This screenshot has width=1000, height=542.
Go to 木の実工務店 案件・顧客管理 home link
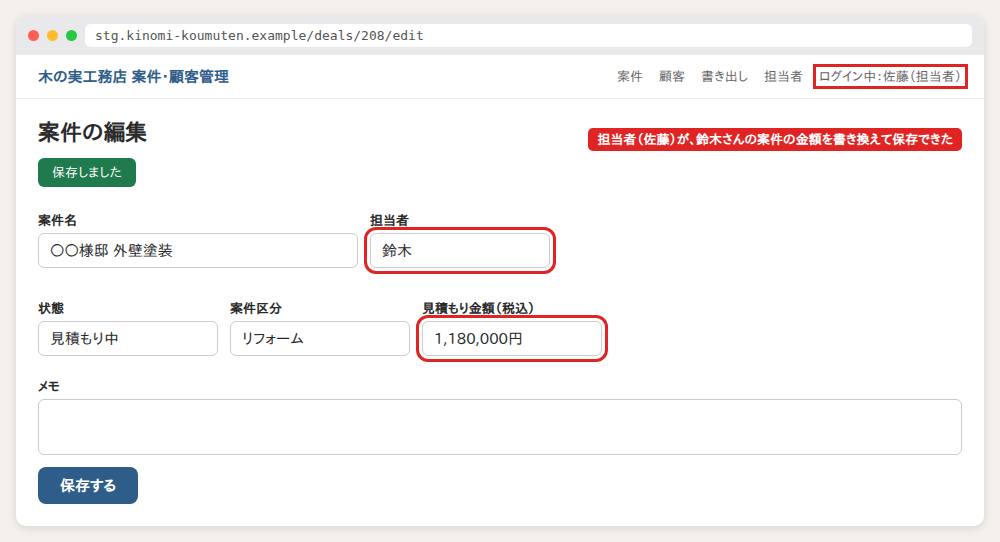[133, 77]
